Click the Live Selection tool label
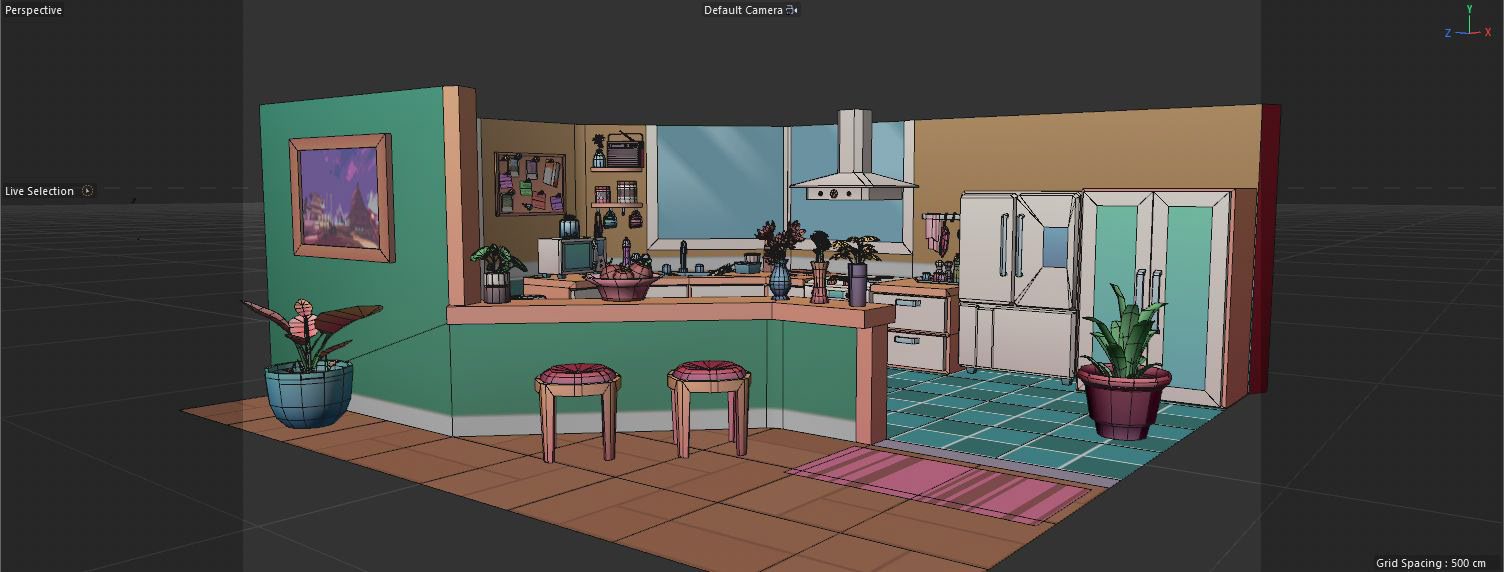 (40, 191)
